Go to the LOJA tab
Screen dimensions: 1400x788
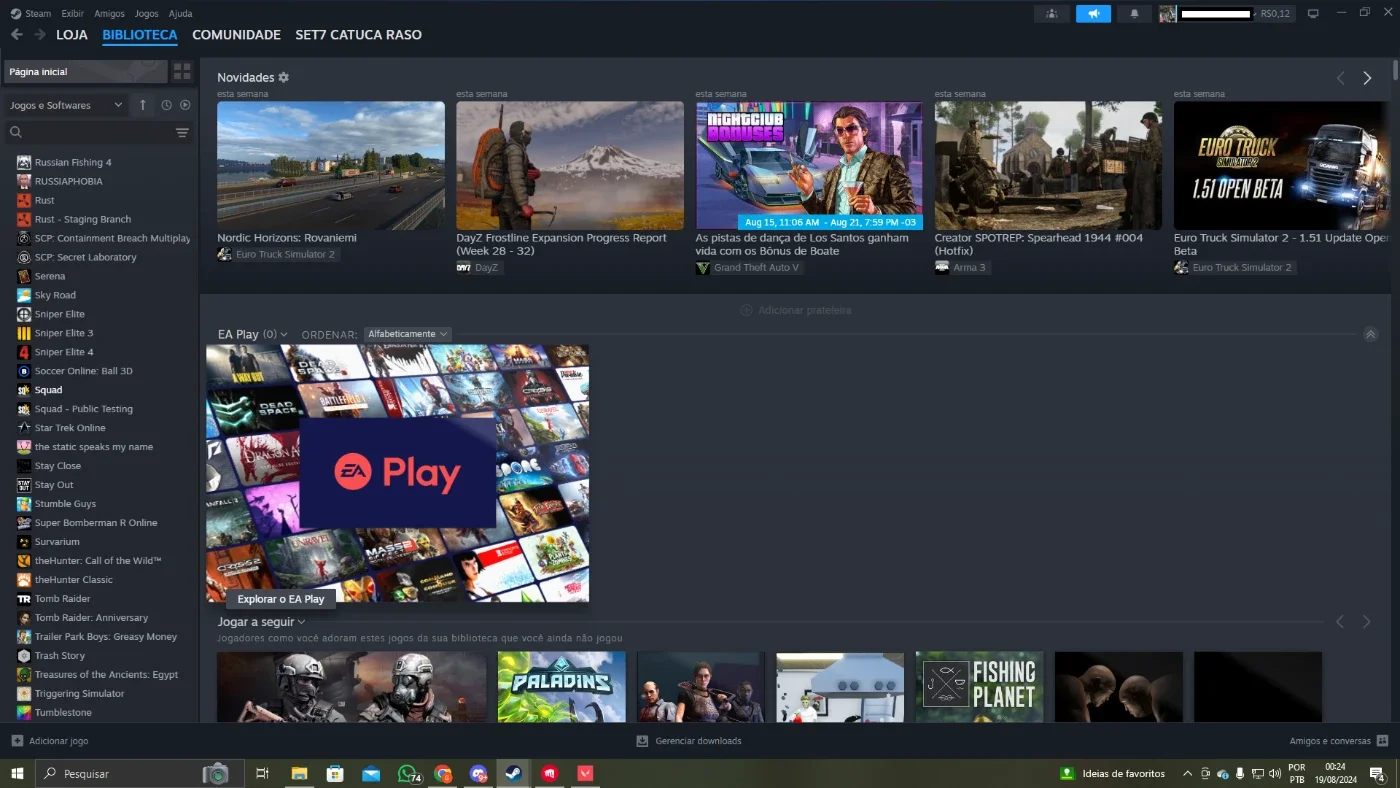tap(72, 35)
